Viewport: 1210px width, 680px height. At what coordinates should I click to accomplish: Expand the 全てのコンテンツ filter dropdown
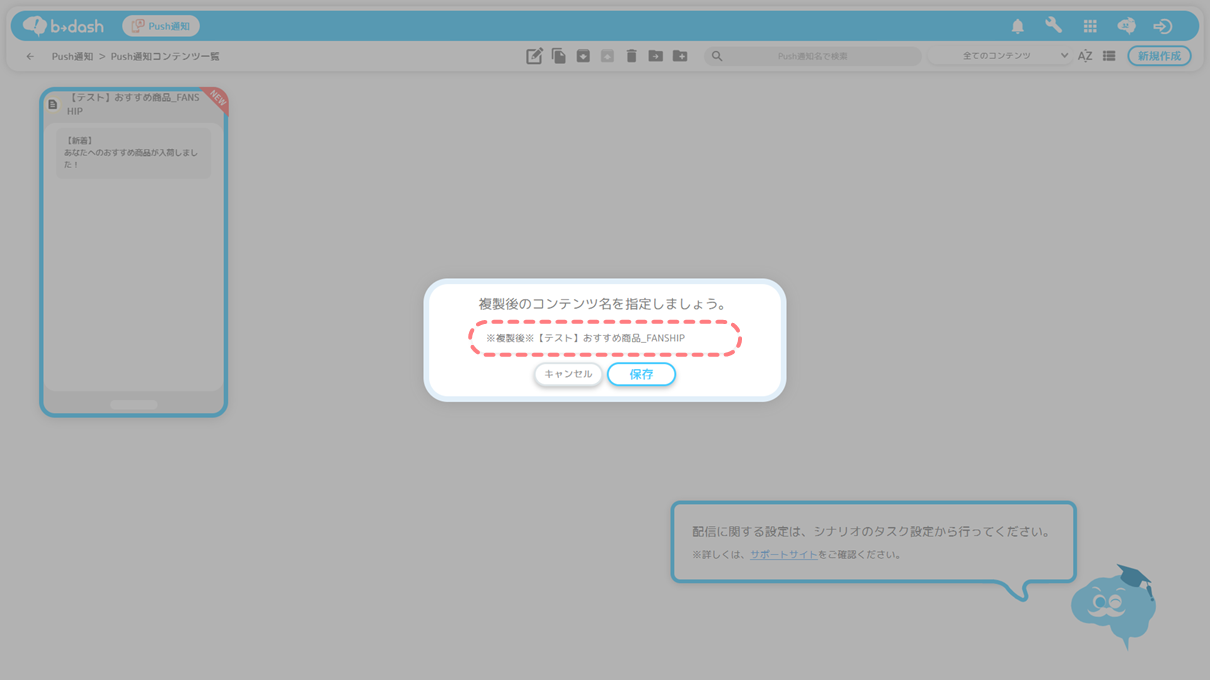click(1000, 56)
